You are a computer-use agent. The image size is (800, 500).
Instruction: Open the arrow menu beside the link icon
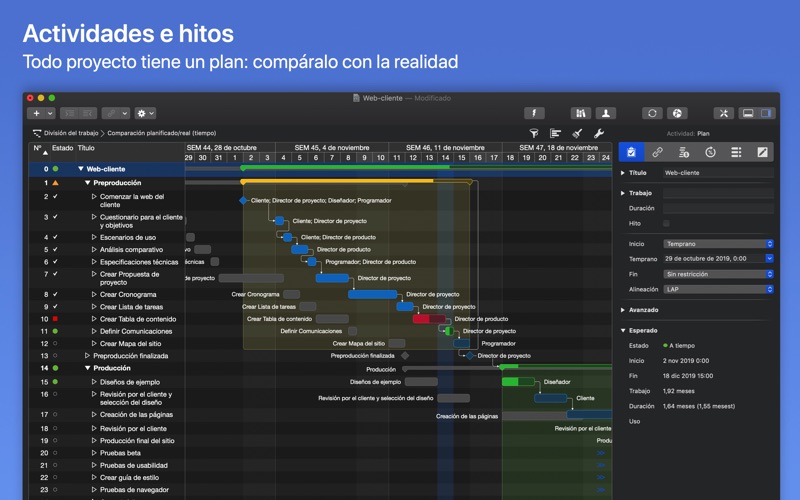pos(124,113)
